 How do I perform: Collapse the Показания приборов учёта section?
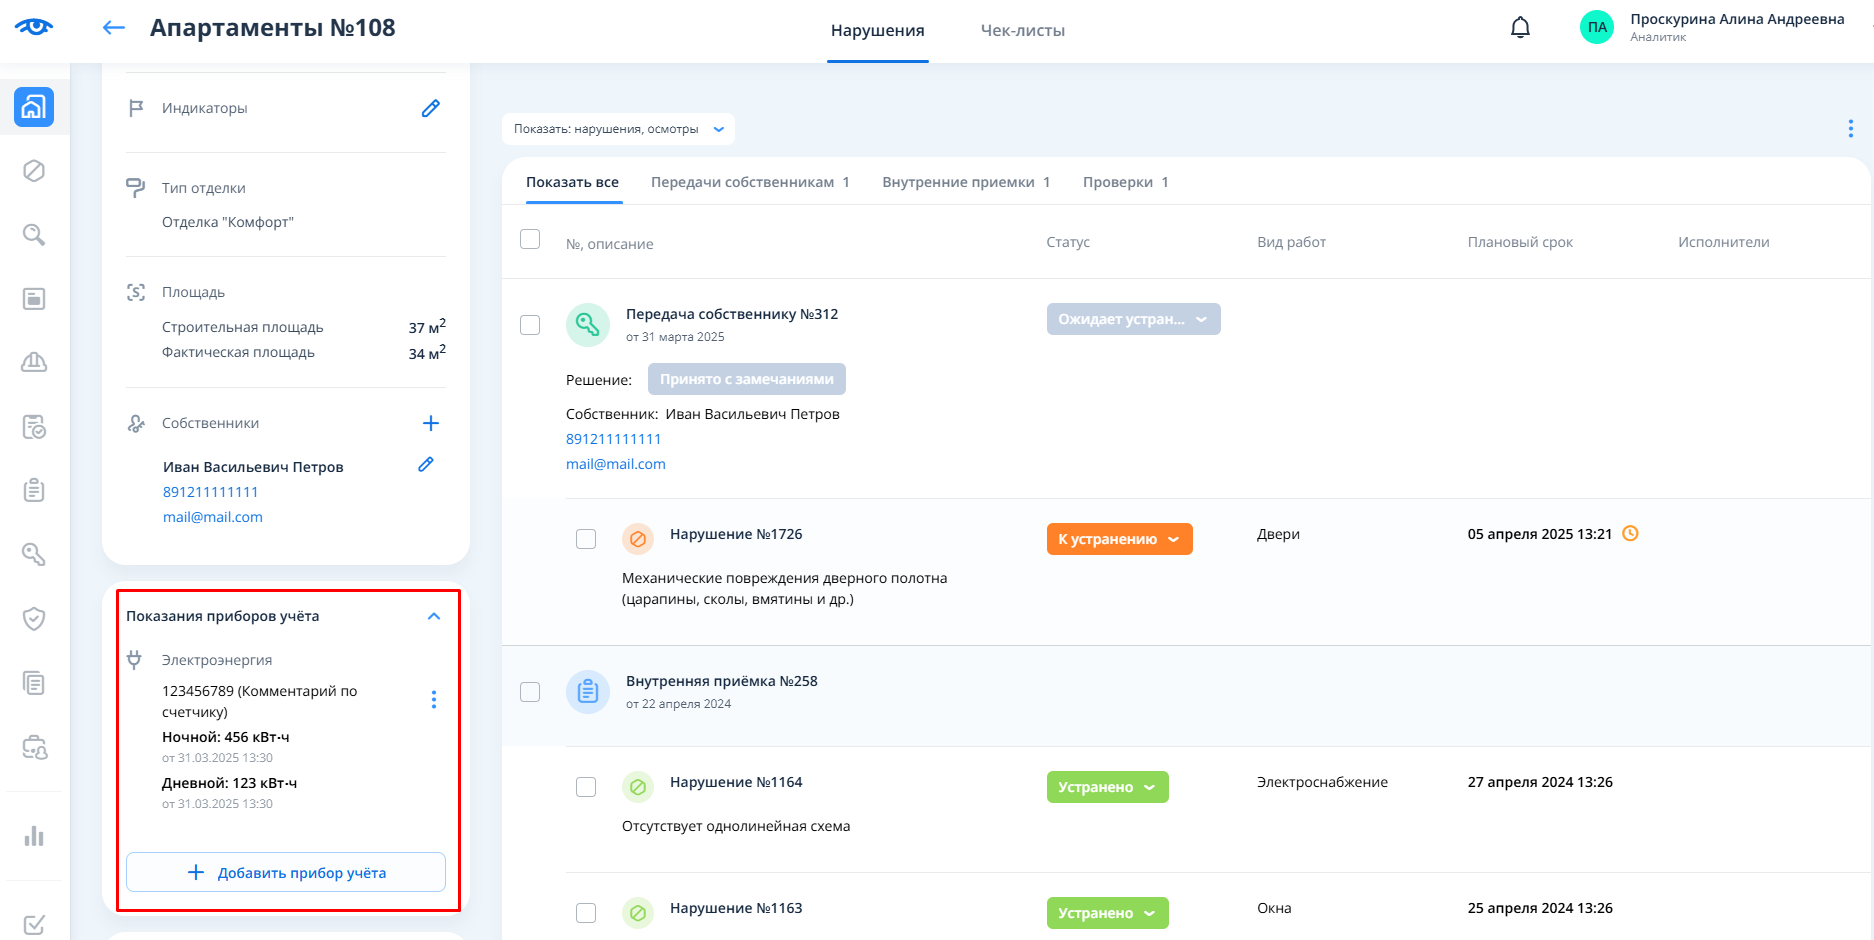pyautogui.click(x=434, y=616)
